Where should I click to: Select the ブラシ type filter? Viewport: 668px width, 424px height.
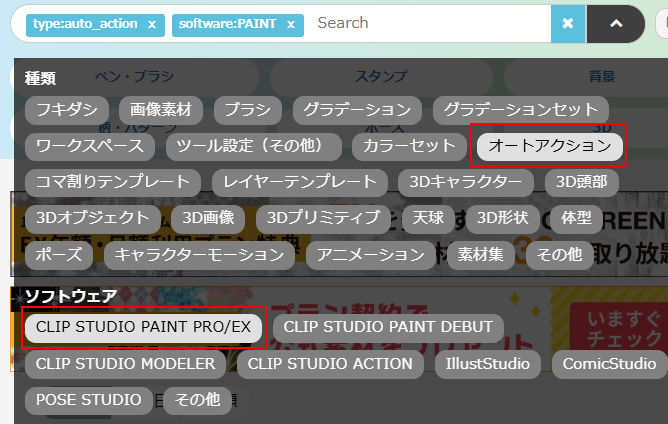(x=248, y=110)
